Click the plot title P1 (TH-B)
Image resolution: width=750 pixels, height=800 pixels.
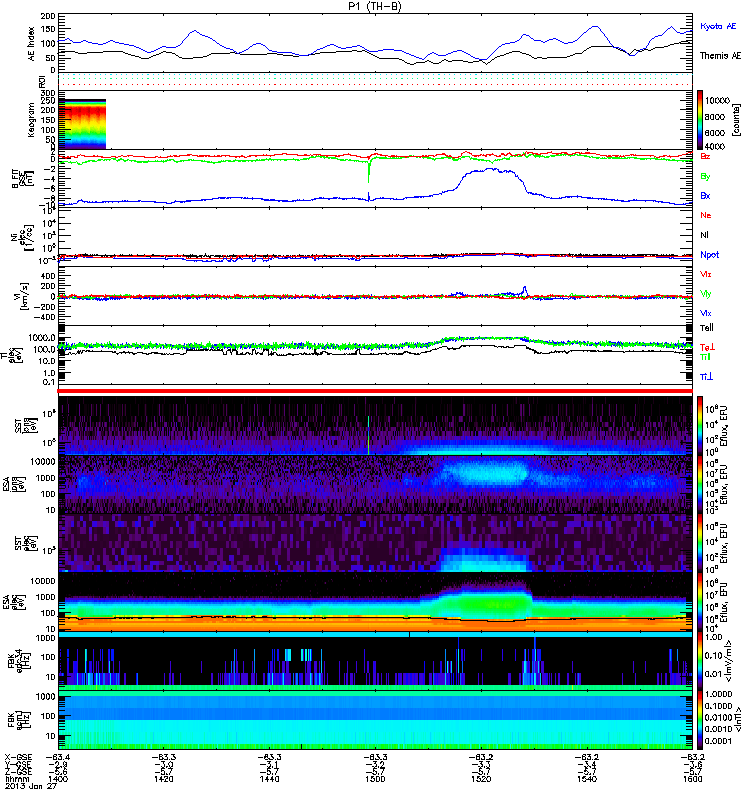click(x=375, y=6)
